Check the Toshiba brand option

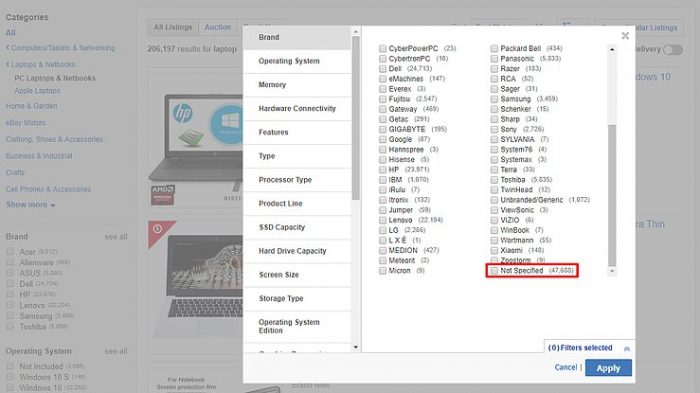(494, 180)
